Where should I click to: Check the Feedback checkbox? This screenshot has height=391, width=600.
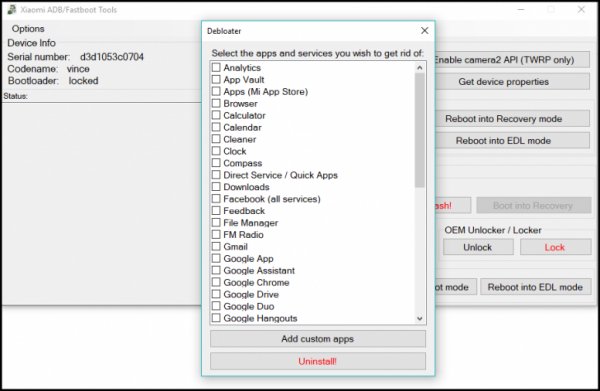216,210
